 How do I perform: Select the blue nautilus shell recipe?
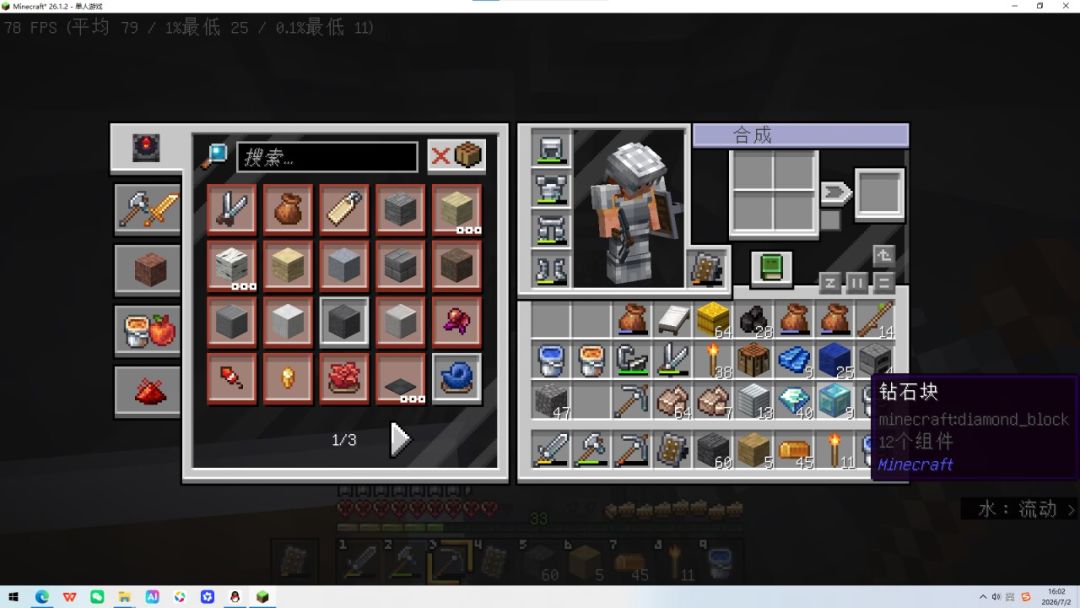point(457,379)
